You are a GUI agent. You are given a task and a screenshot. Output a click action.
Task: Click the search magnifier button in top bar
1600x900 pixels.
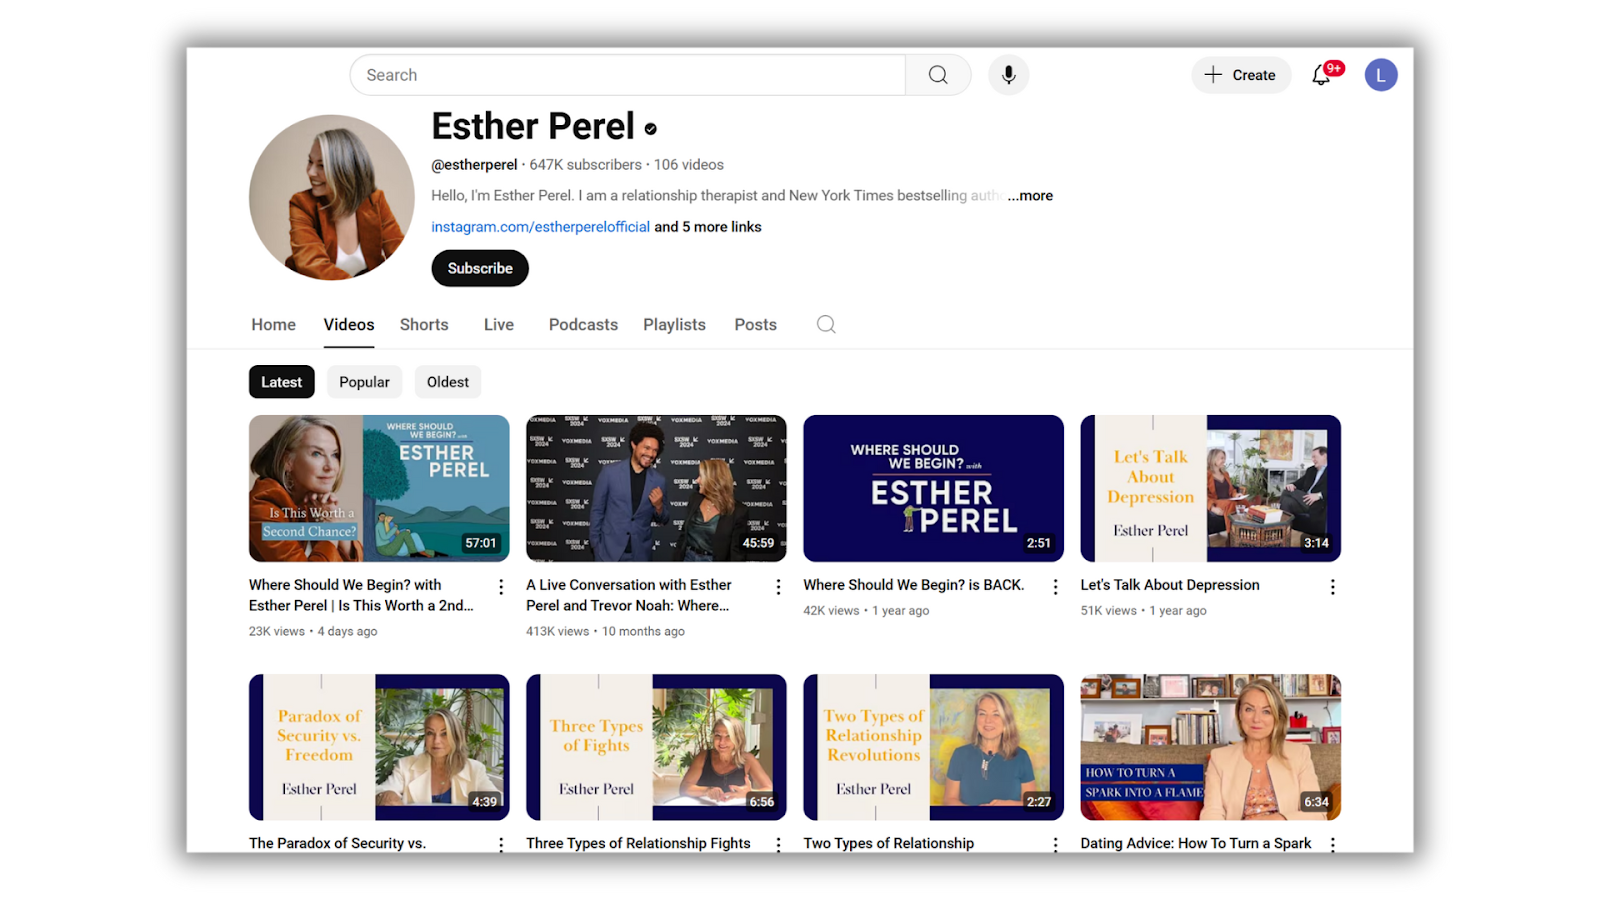[937, 75]
